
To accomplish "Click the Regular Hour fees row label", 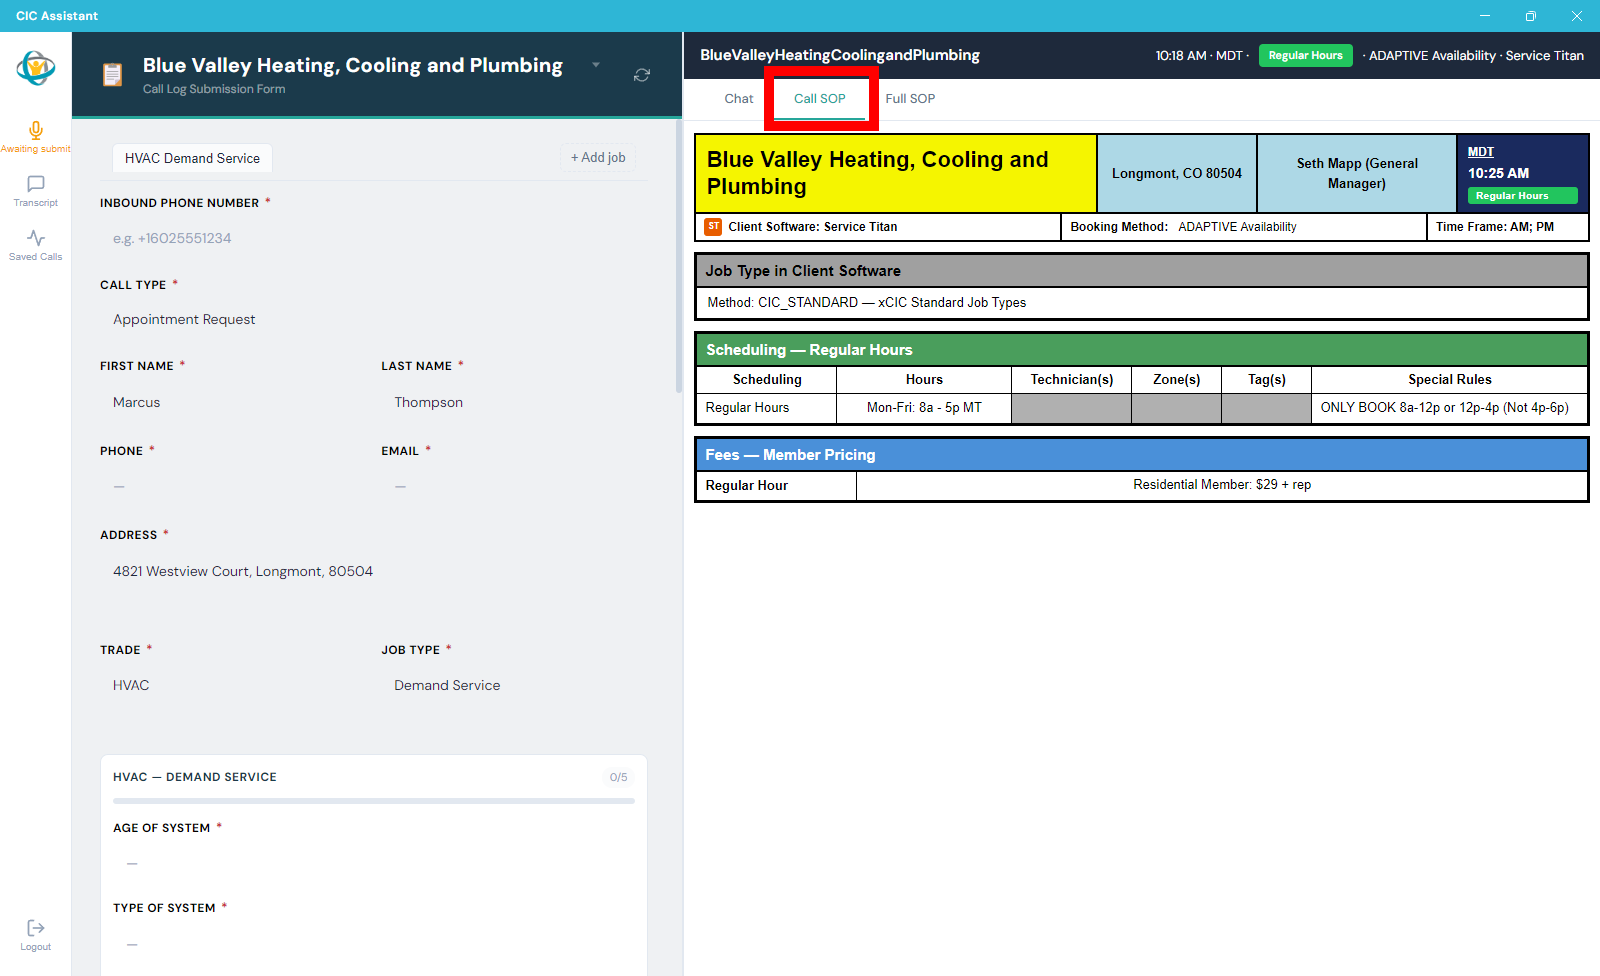I will click(776, 485).
